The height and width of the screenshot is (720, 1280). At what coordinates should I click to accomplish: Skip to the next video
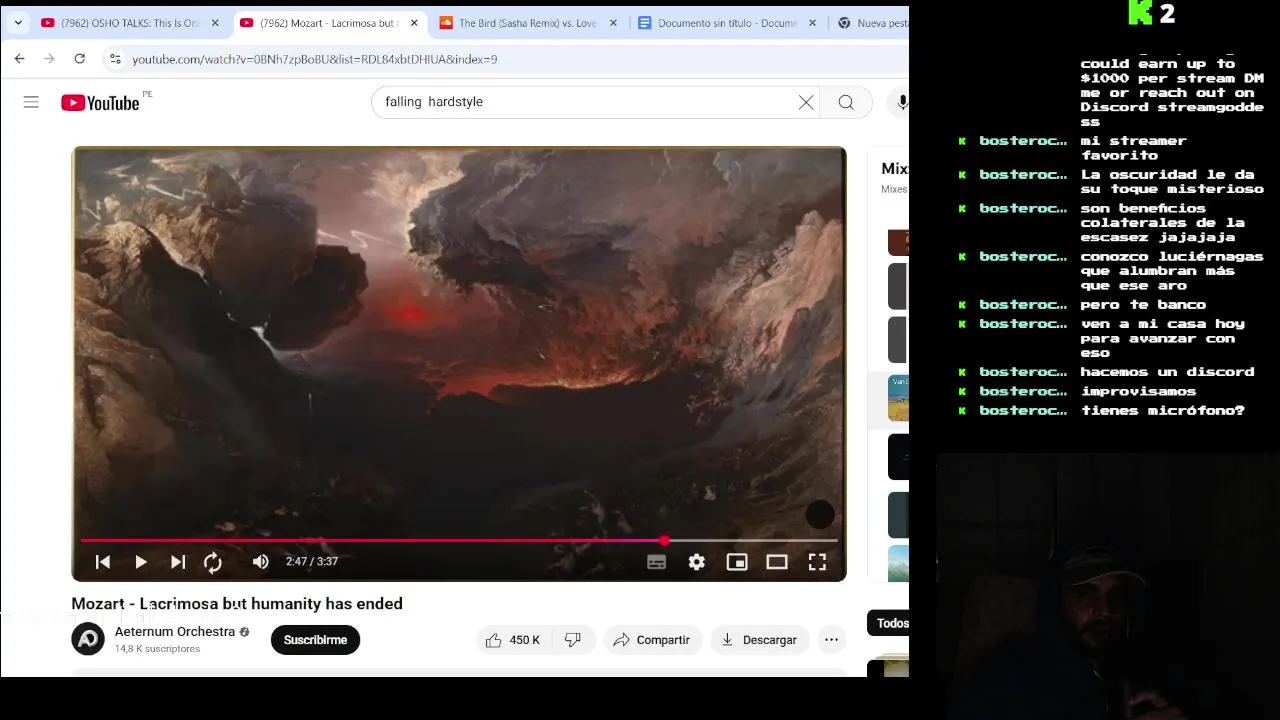(x=177, y=562)
